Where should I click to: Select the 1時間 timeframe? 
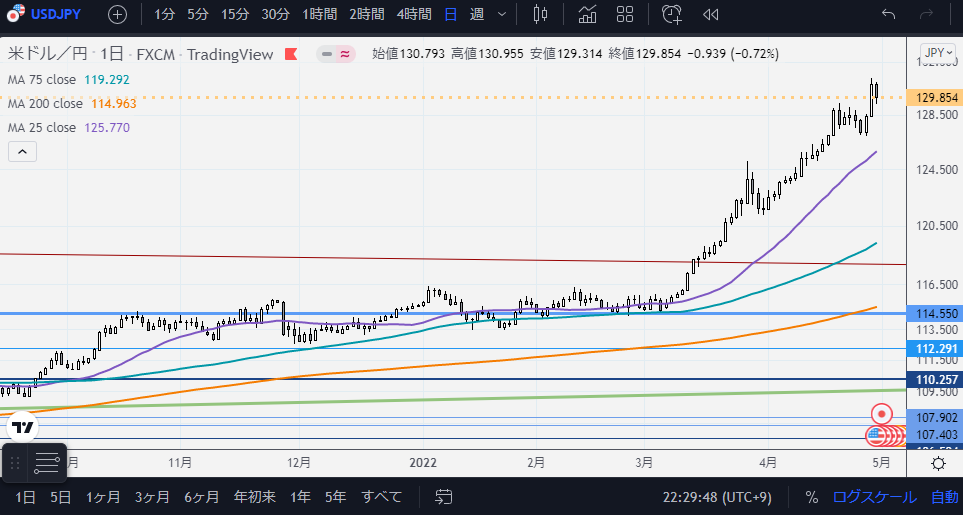coord(320,15)
